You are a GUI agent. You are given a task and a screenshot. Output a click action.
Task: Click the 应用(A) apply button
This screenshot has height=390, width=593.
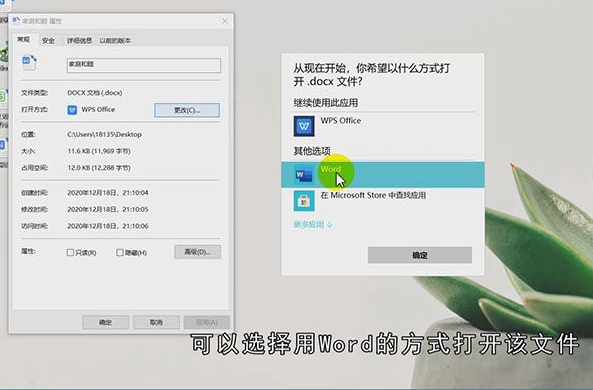207,322
